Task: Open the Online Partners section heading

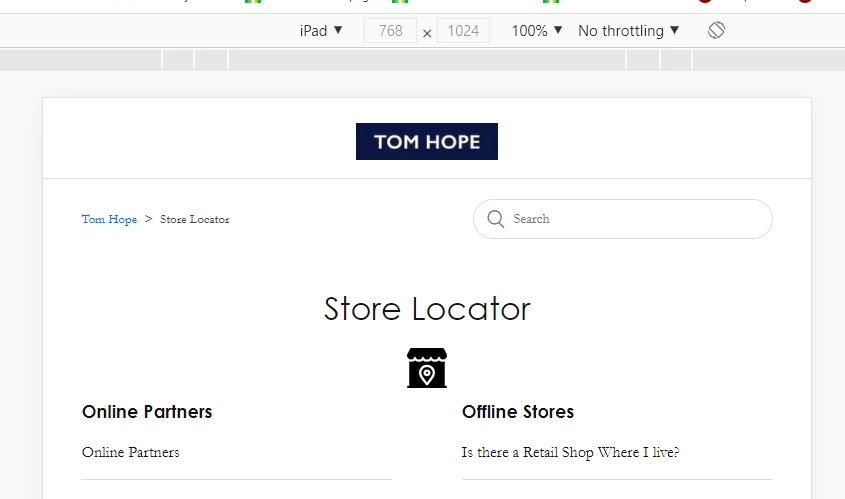Action: 147,412
